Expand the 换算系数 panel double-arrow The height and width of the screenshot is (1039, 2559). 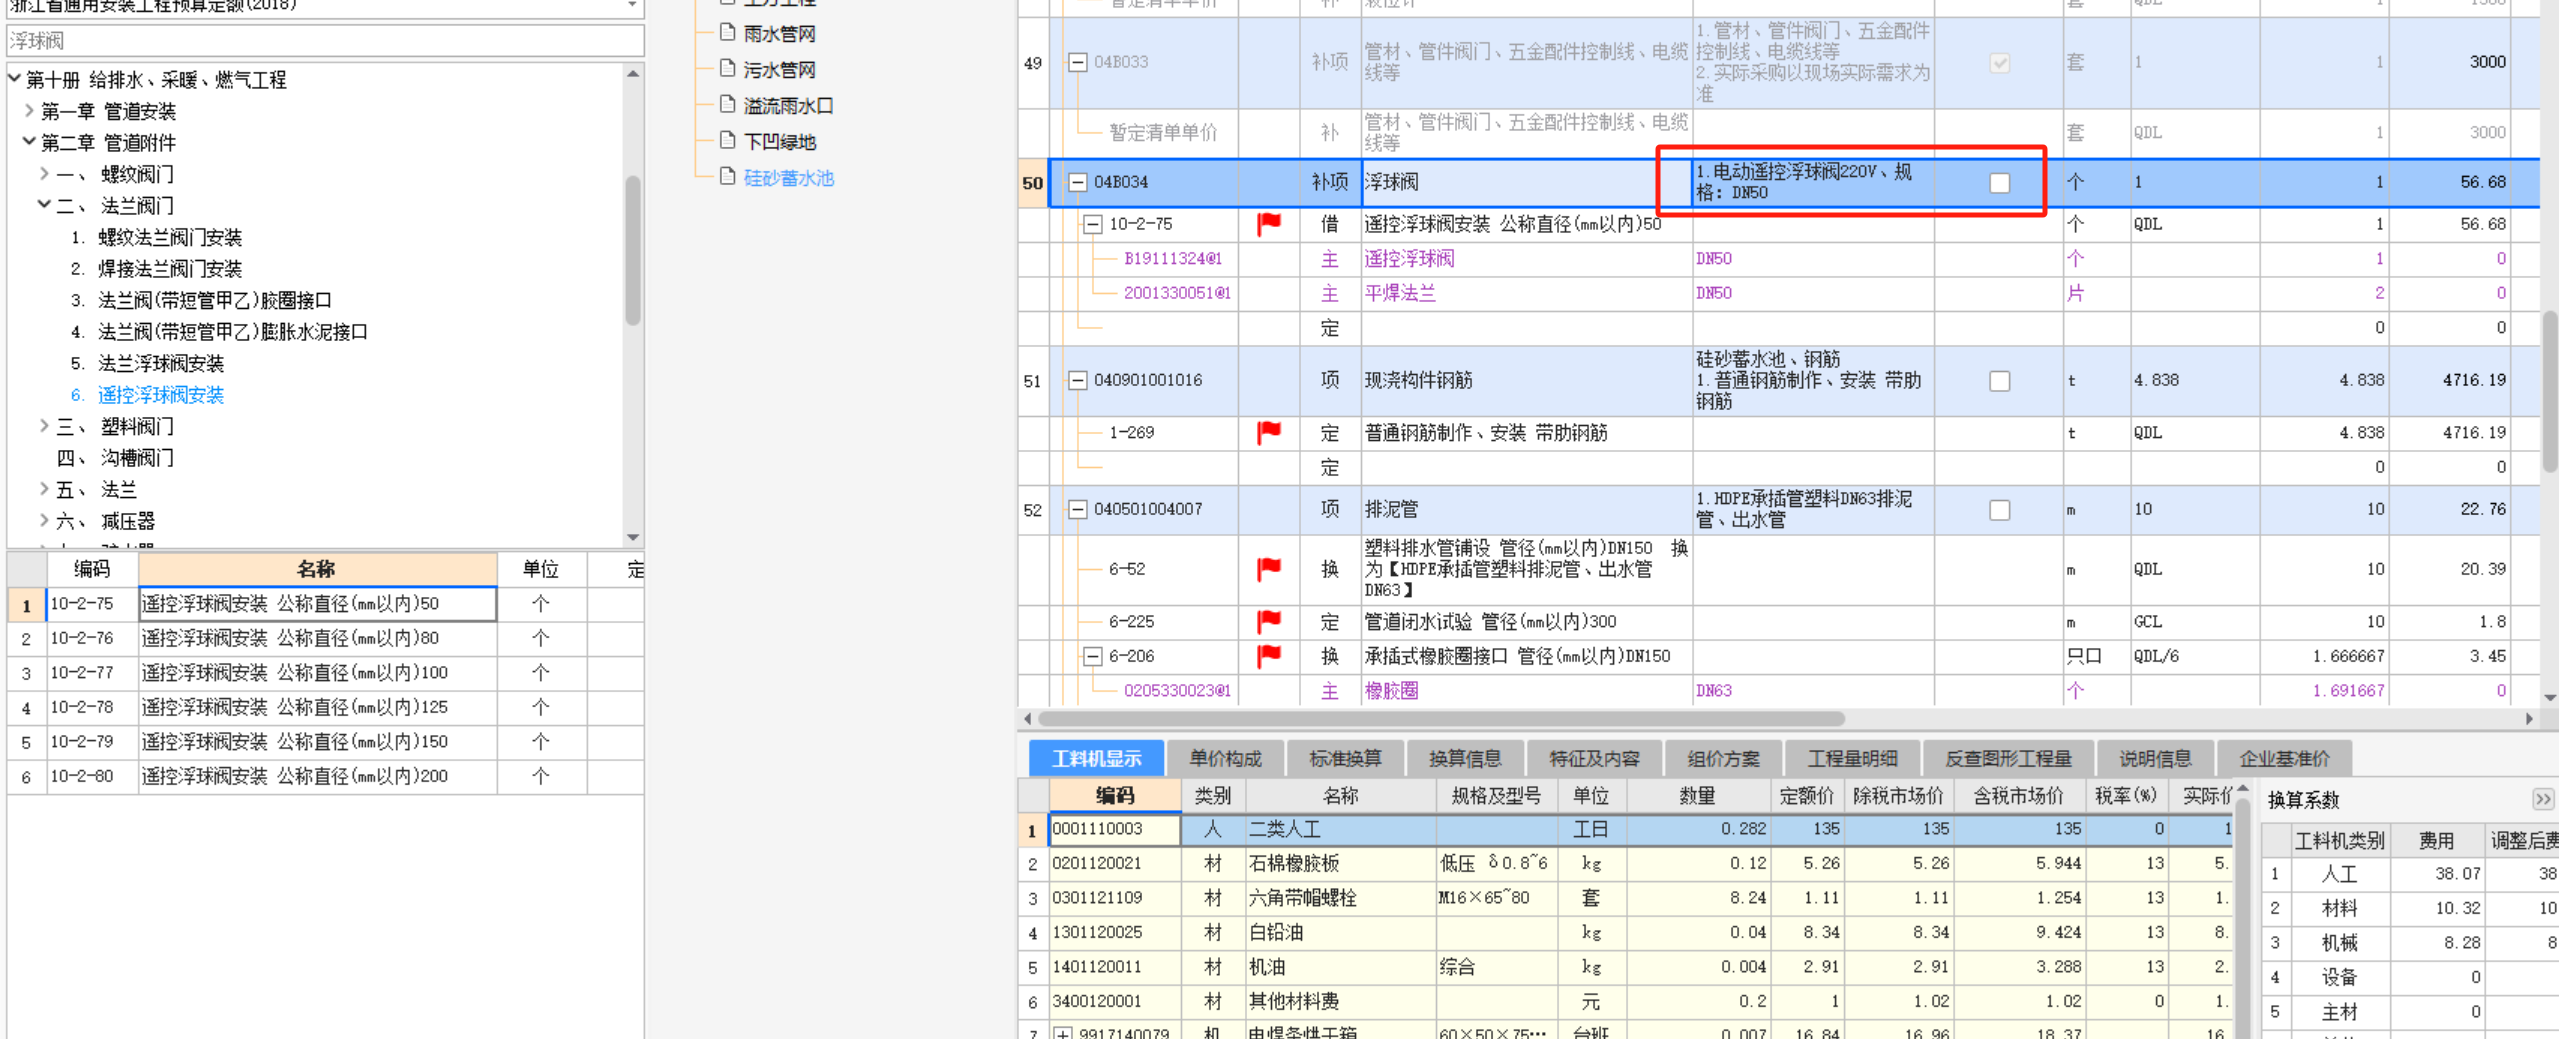pyautogui.click(x=2542, y=799)
